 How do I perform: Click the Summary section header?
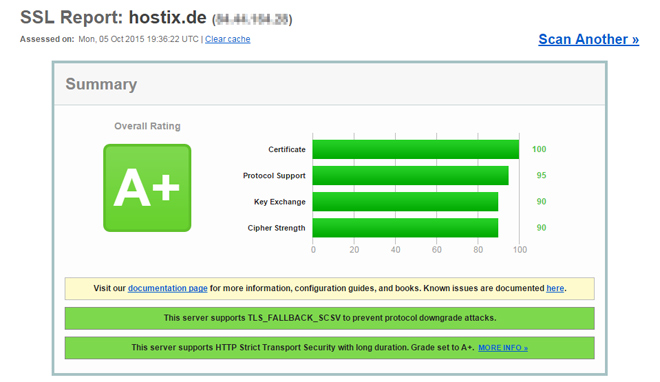point(329,84)
